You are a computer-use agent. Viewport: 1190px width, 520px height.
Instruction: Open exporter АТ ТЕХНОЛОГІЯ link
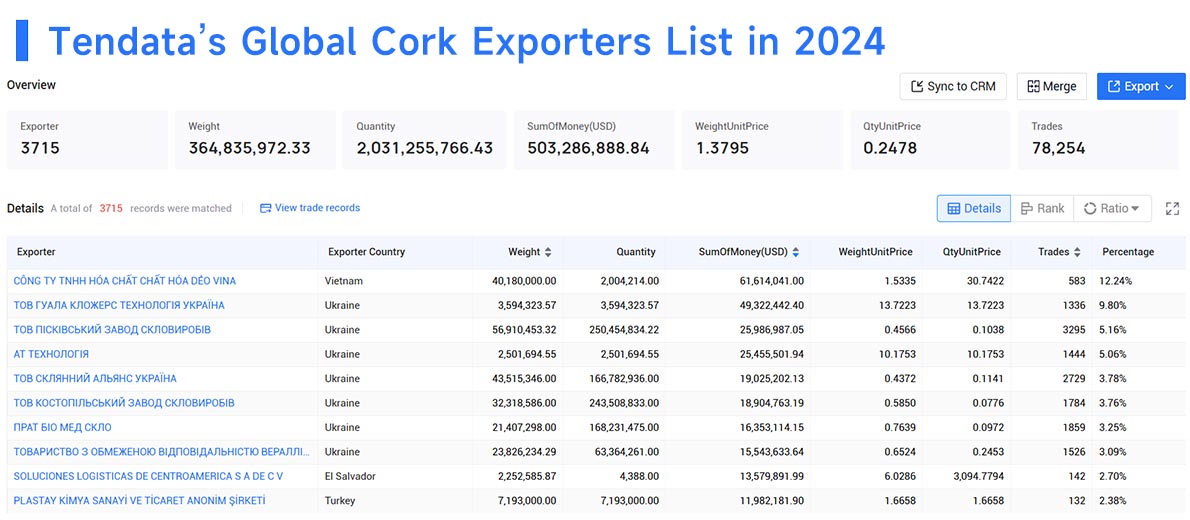click(x=51, y=354)
